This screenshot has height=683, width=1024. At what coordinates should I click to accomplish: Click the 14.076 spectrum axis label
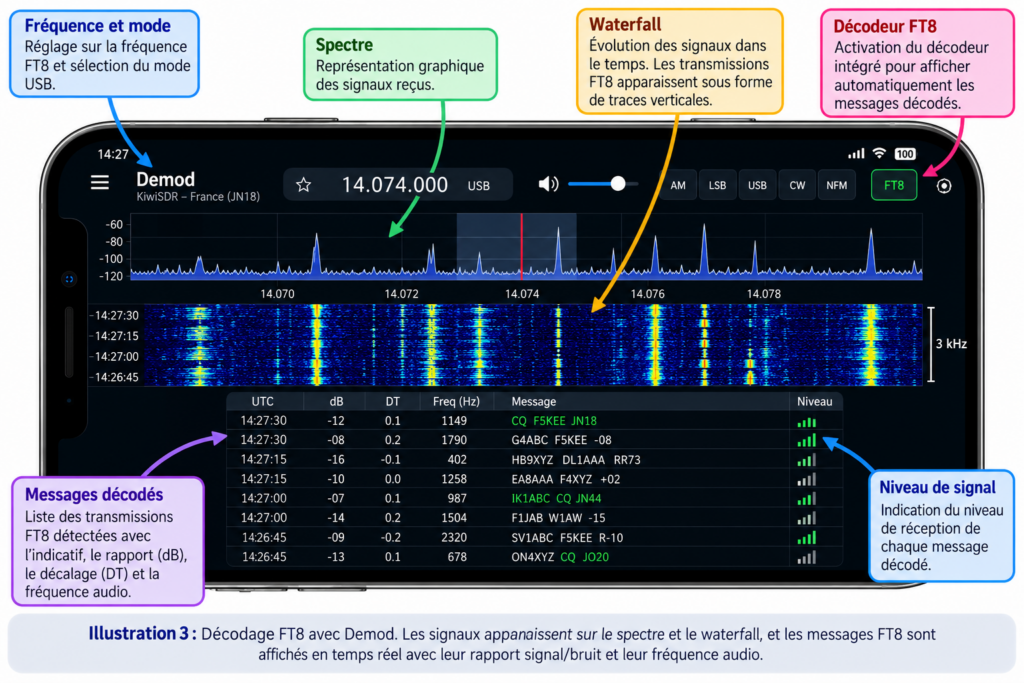click(647, 294)
